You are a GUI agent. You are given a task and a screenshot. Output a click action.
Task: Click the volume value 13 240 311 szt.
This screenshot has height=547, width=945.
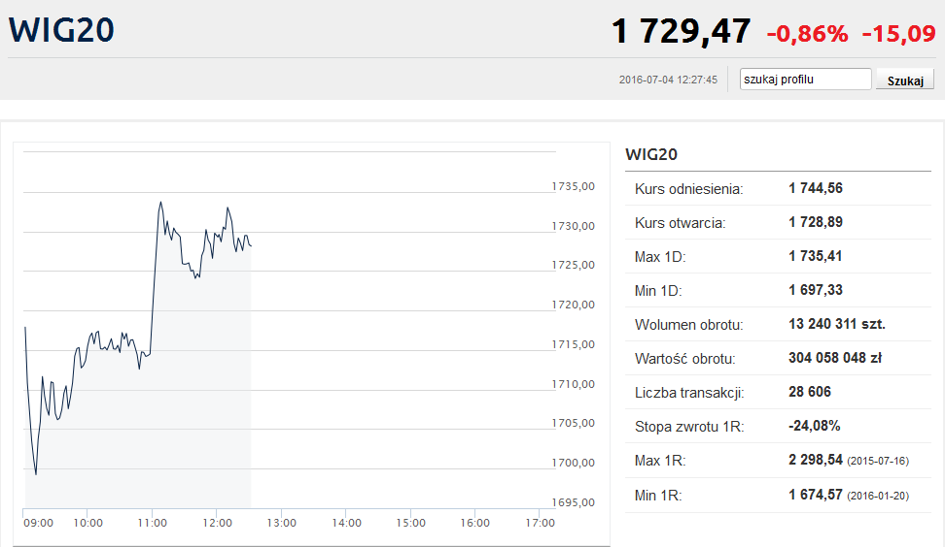[837, 324]
